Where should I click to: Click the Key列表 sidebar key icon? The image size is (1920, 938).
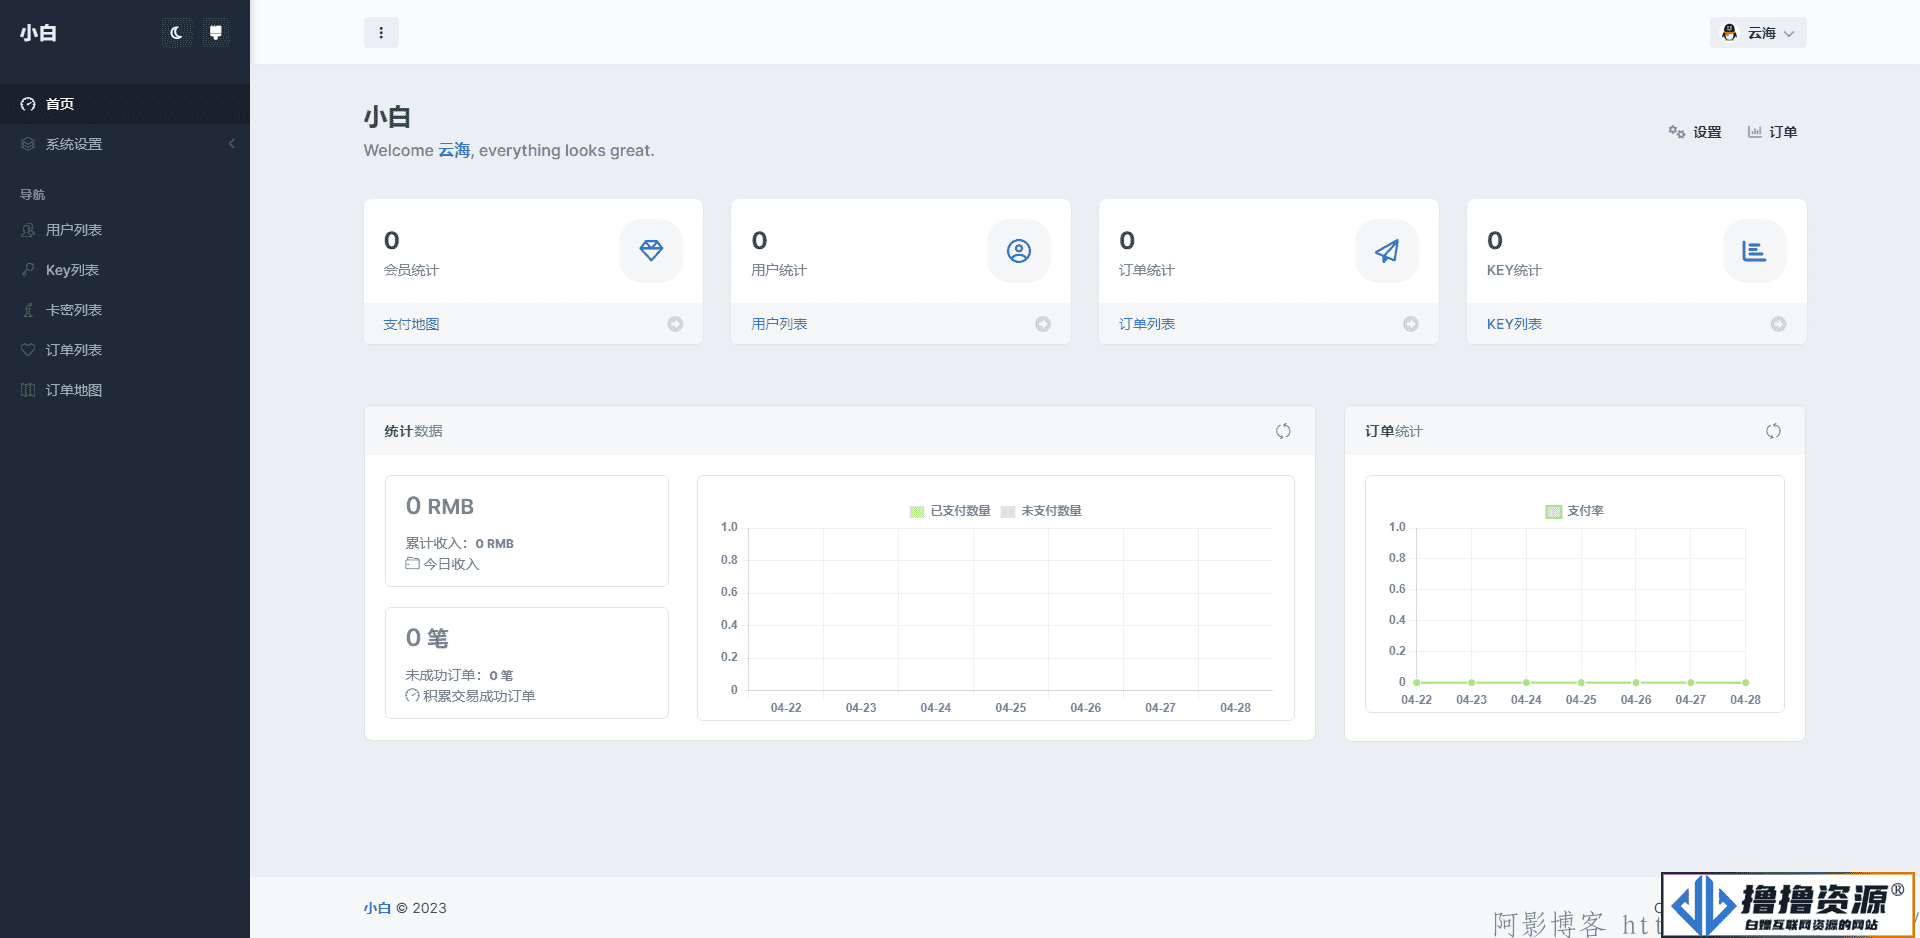[x=28, y=270]
